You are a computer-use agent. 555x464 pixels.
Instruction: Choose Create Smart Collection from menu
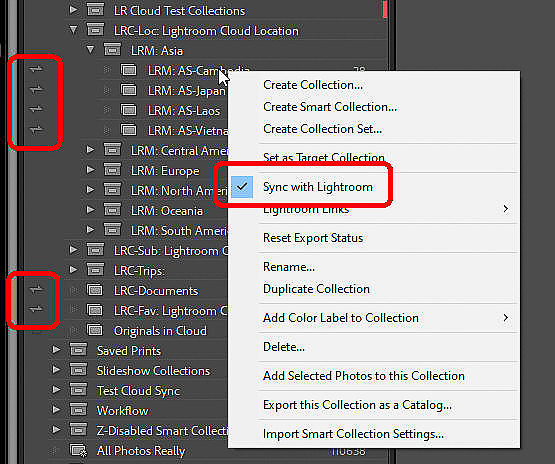click(330, 107)
